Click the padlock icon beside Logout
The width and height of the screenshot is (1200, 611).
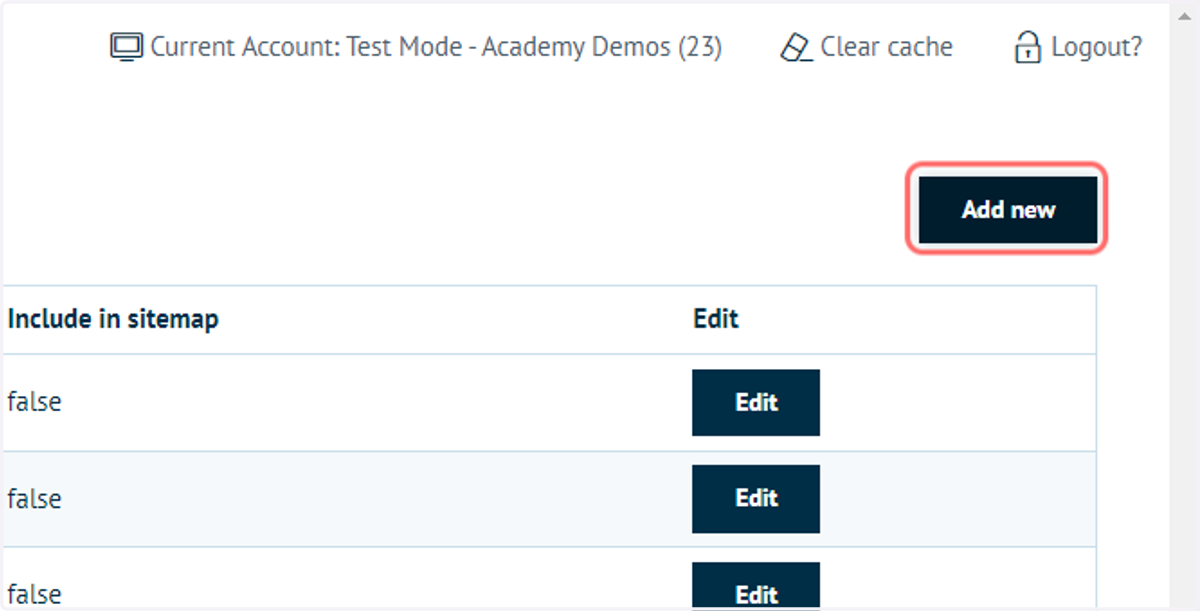[x=1027, y=47]
